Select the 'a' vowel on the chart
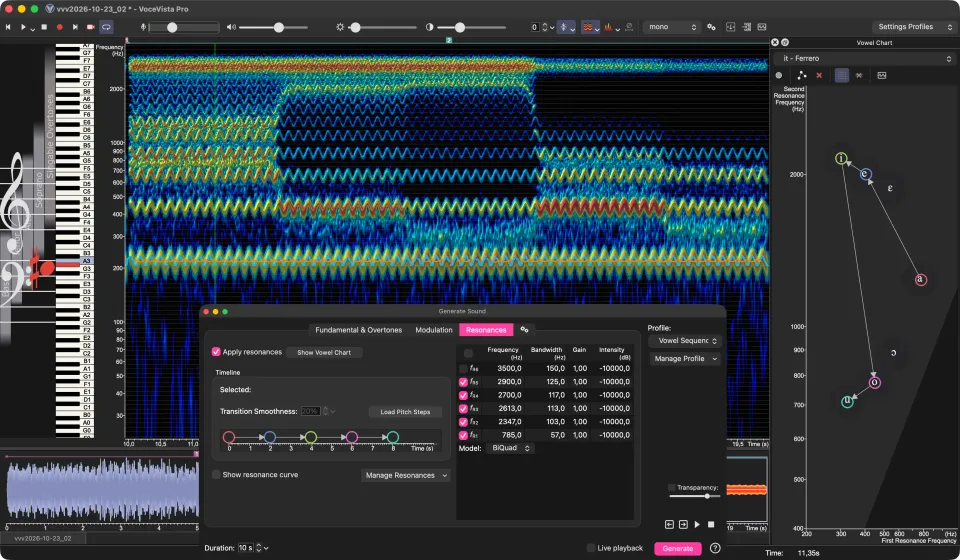This screenshot has width=960, height=560. 920,280
